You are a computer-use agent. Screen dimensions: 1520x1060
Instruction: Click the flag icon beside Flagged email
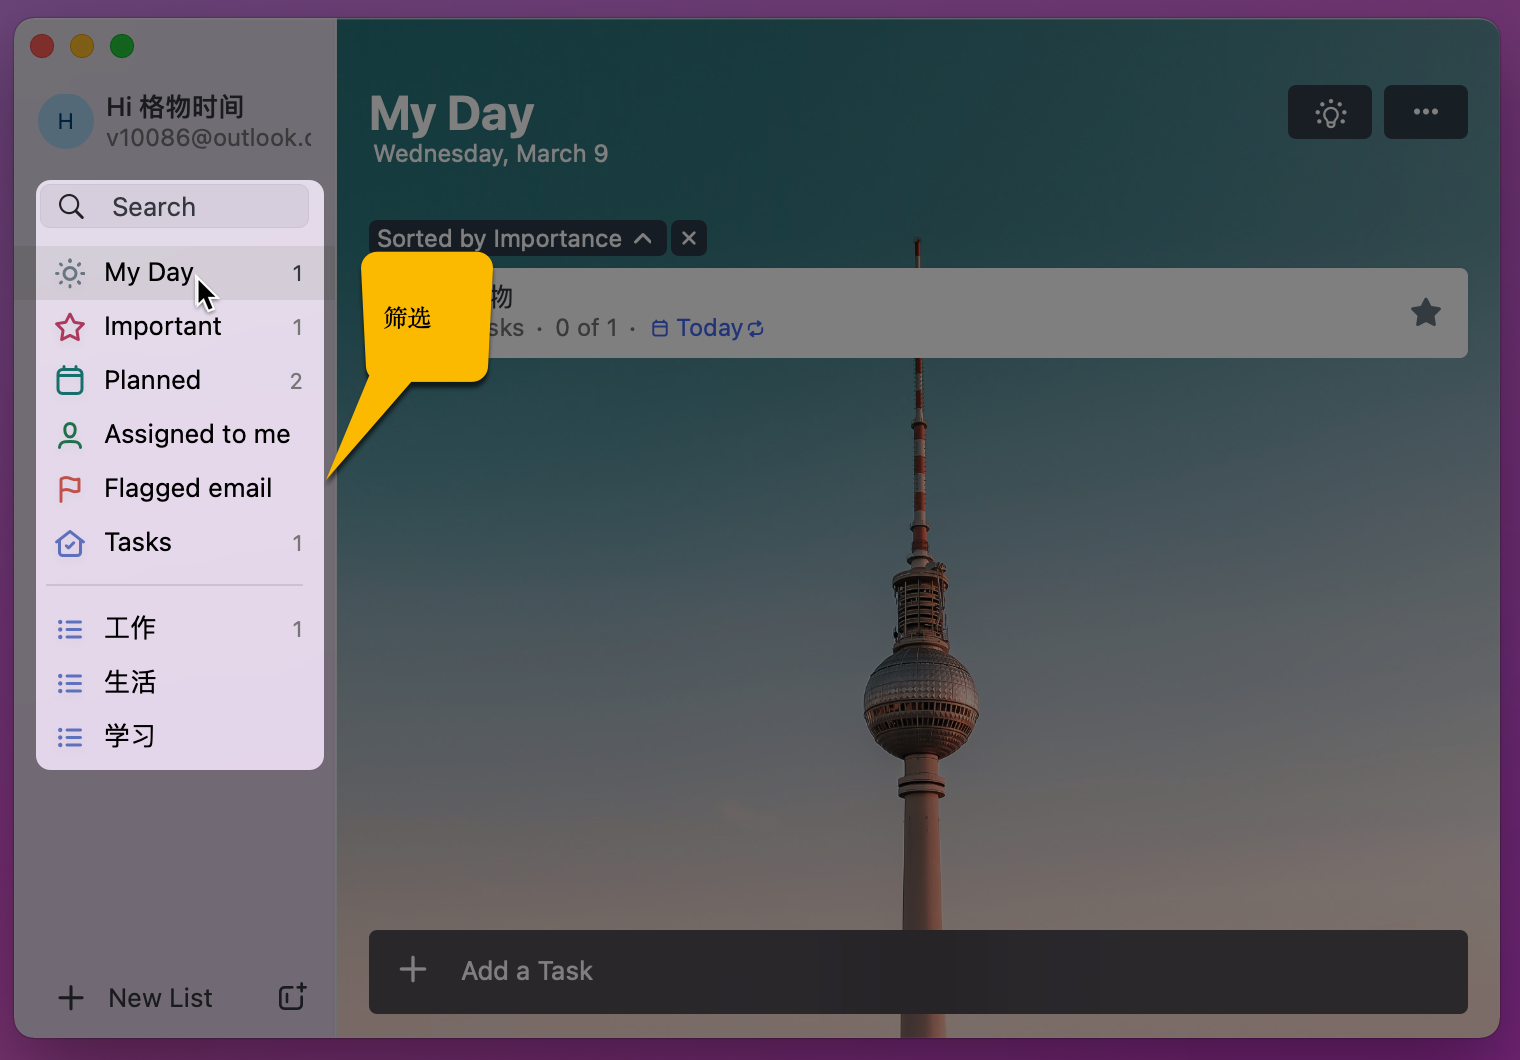[70, 489]
